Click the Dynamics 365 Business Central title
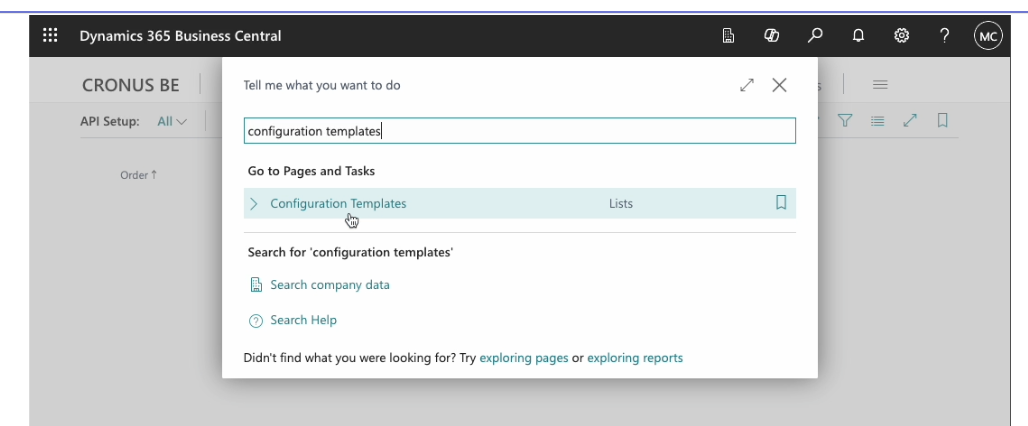1028x426 pixels. [180, 36]
